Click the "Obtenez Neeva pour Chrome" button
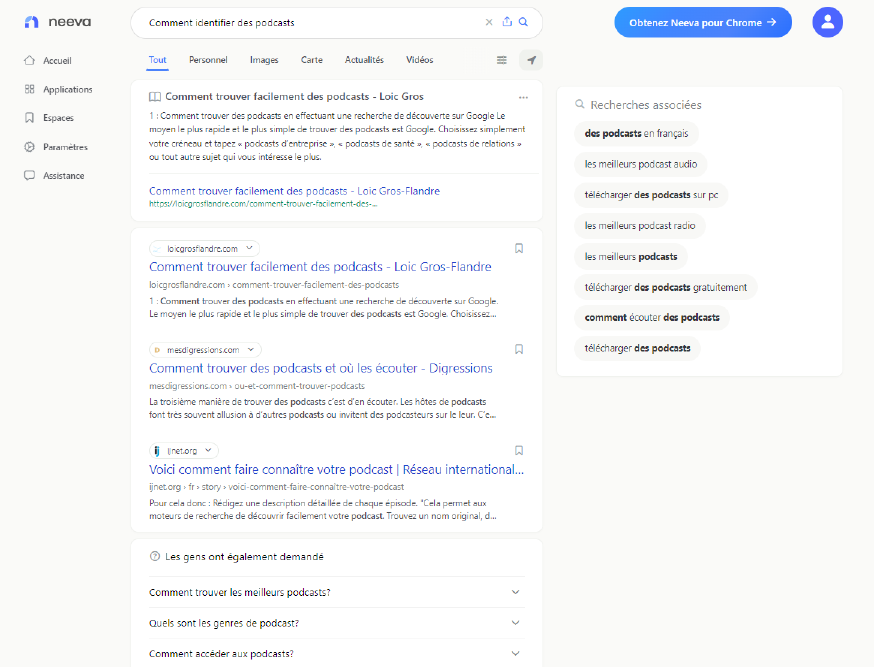The image size is (874, 667). [x=703, y=22]
